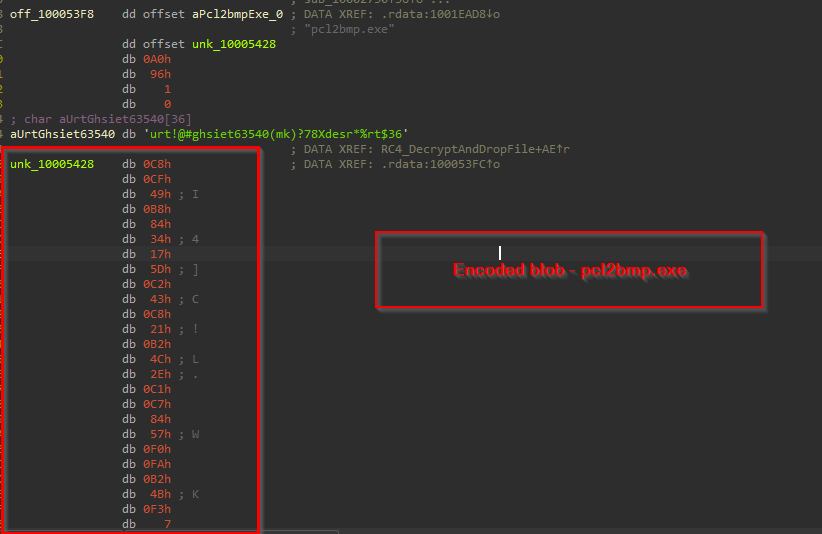822x534 pixels.
Task: Select the green unk_10005428 label definition
Action: [x=52, y=165]
